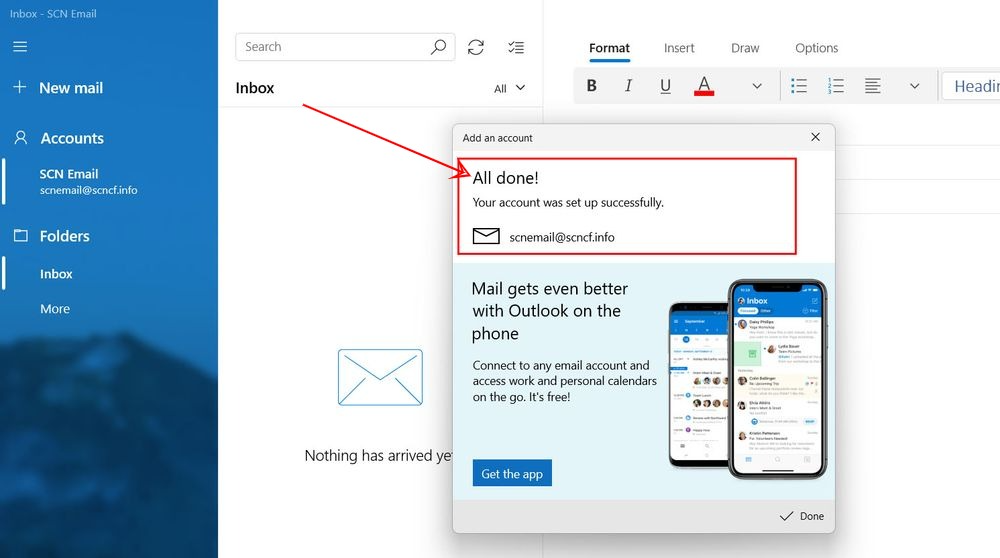The width and height of the screenshot is (1000, 558).
Task: Expand font formatting options chevron
Action: [x=757, y=86]
